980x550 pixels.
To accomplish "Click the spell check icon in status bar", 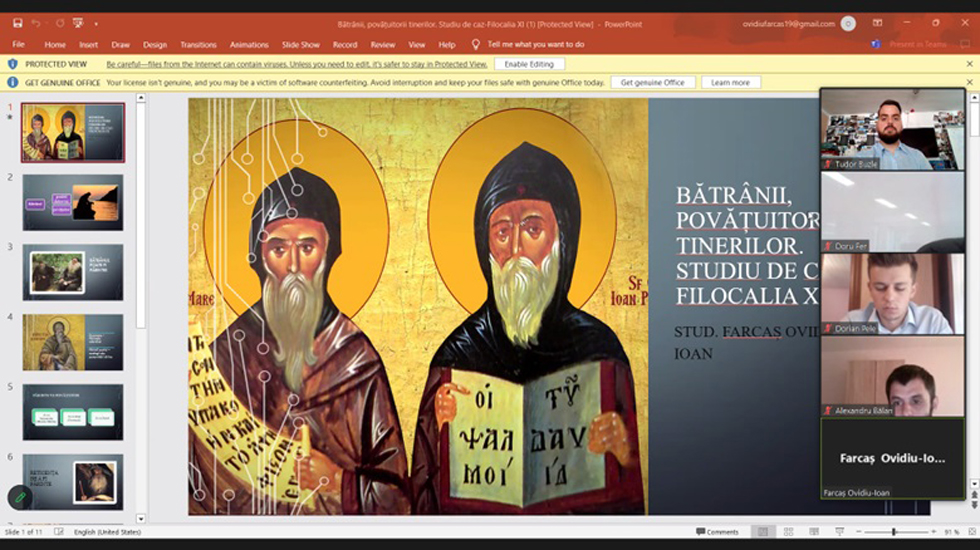I will [59, 532].
